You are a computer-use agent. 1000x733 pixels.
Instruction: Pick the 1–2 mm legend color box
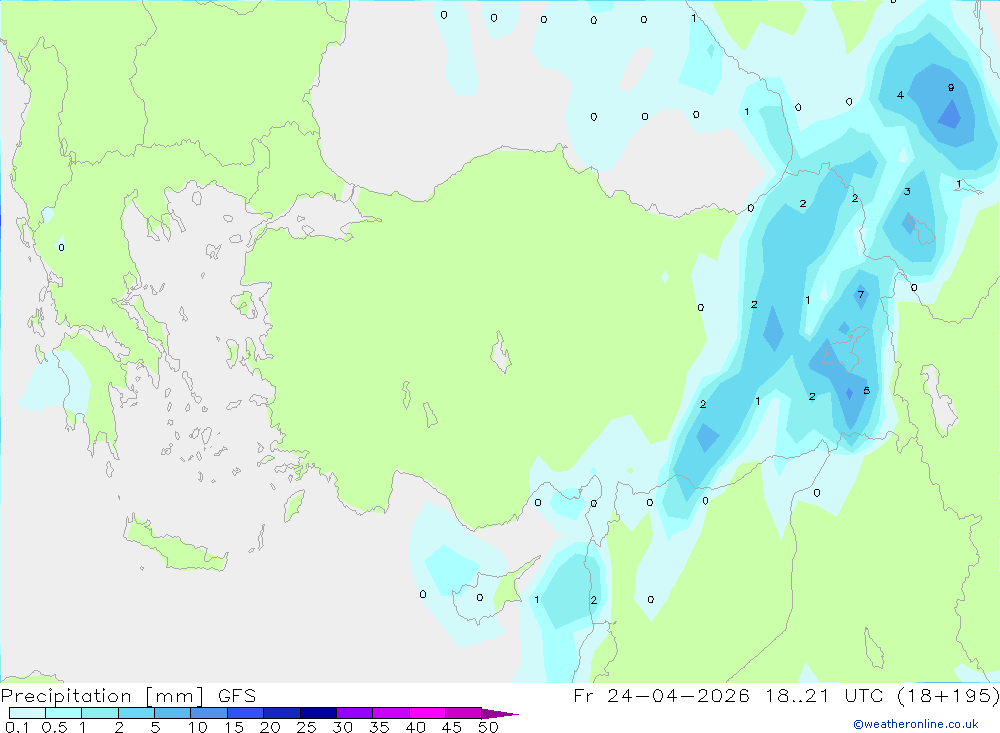pyautogui.click(x=100, y=713)
